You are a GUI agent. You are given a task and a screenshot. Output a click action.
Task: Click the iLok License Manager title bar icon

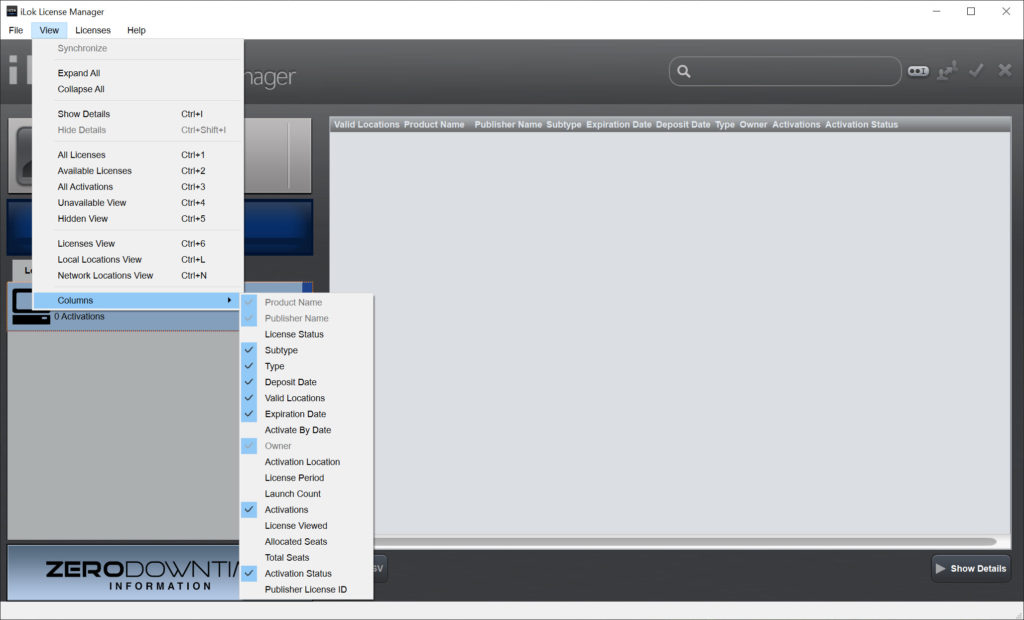(x=11, y=11)
